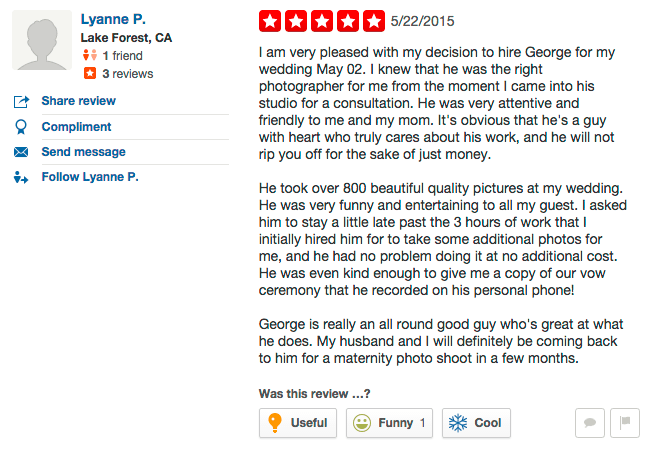Click the Share review arrow icon
Screen dimensions: 650x457
(21, 101)
